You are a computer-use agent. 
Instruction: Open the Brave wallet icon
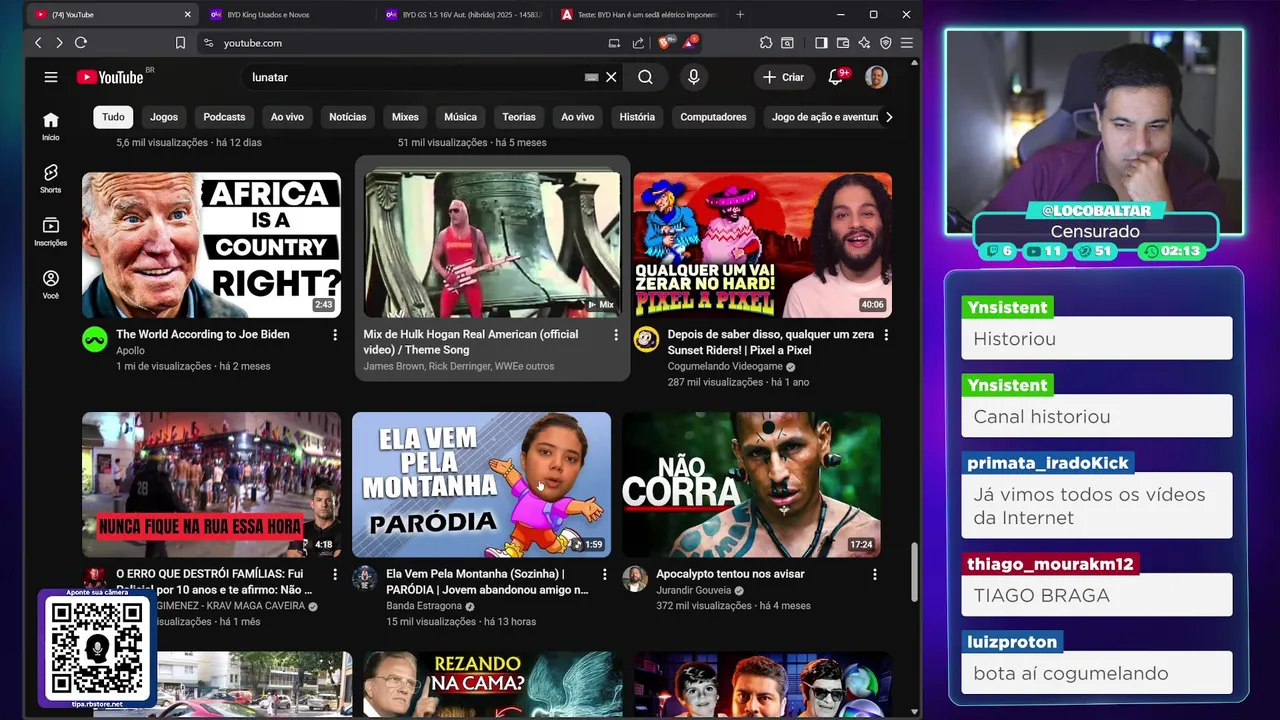[843, 43]
